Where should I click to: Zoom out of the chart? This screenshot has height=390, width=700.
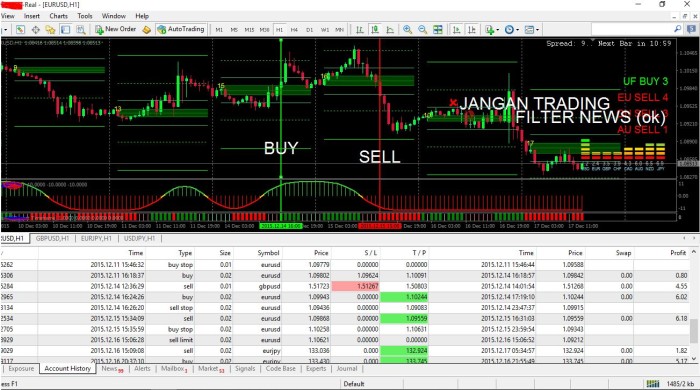422,29
